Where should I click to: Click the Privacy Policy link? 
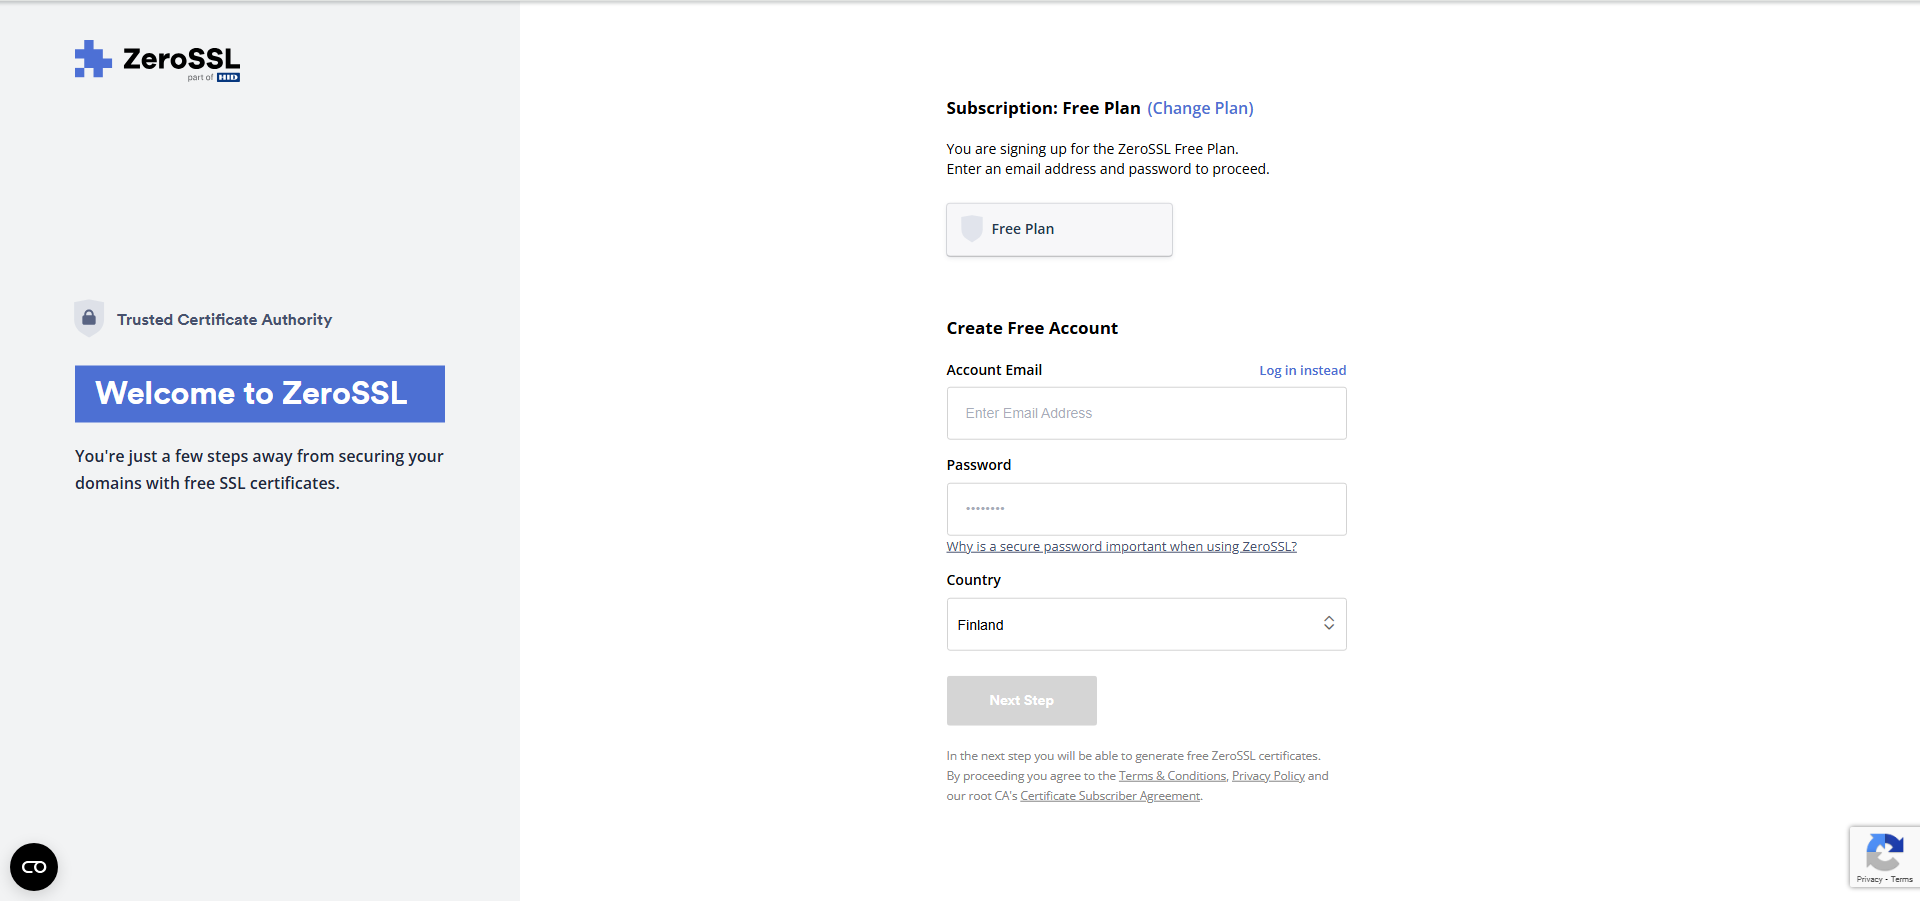click(x=1268, y=775)
